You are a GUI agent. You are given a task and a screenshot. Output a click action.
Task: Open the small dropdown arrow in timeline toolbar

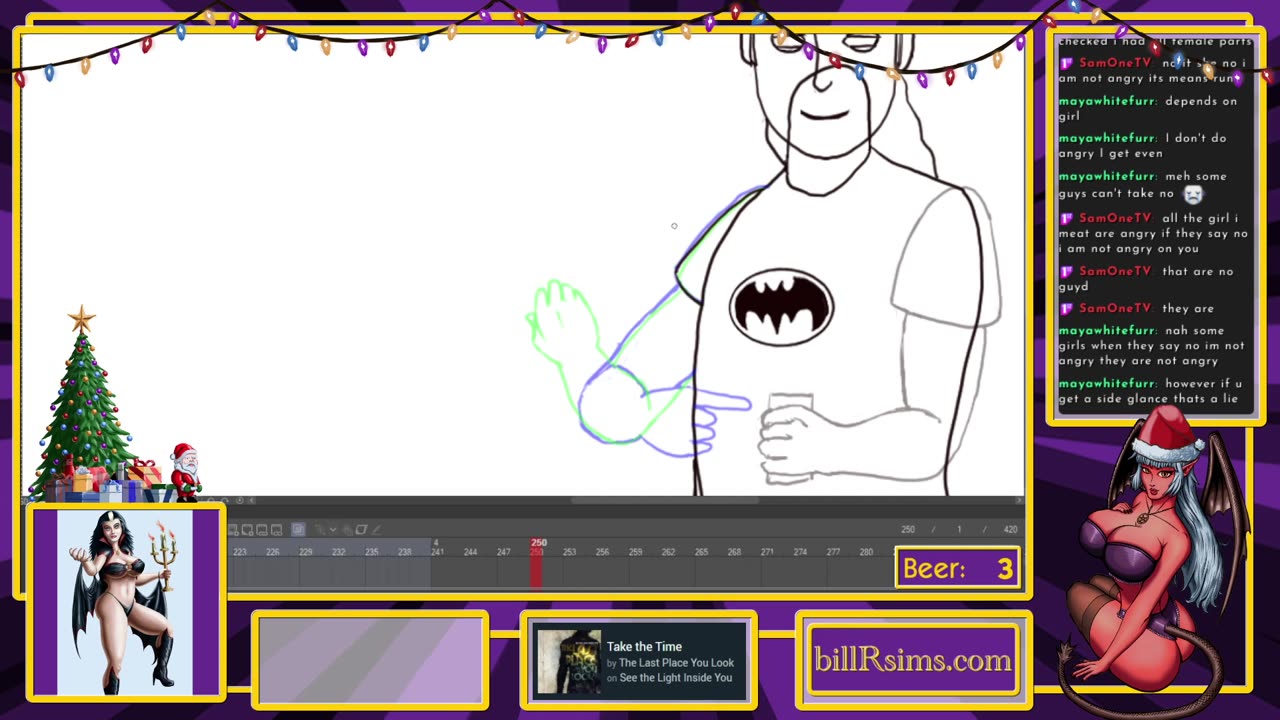(x=333, y=530)
